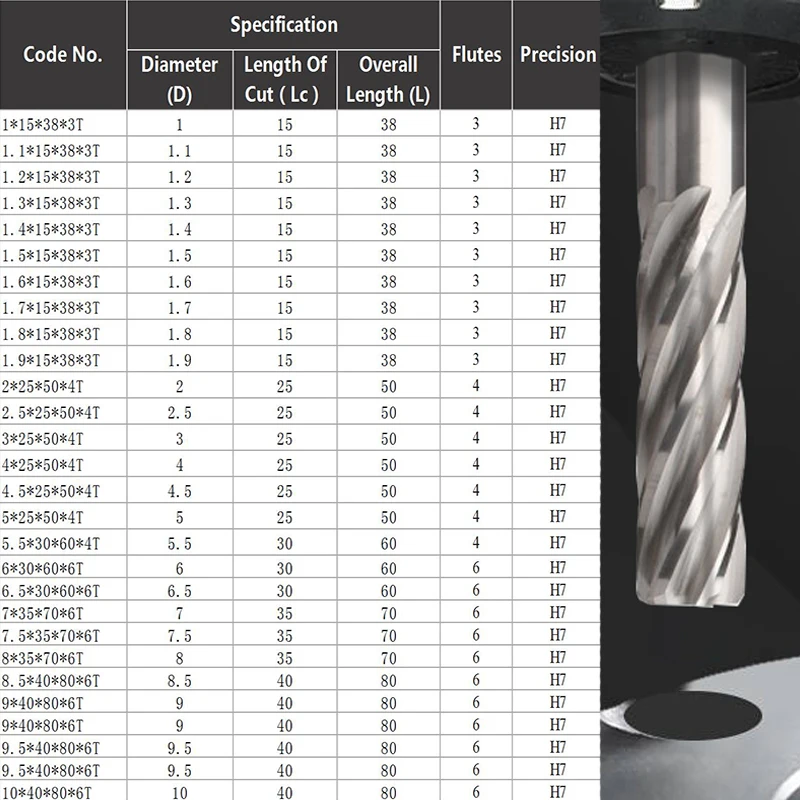
Task: Select diameter value "5.5"
Action: pos(180,544)
